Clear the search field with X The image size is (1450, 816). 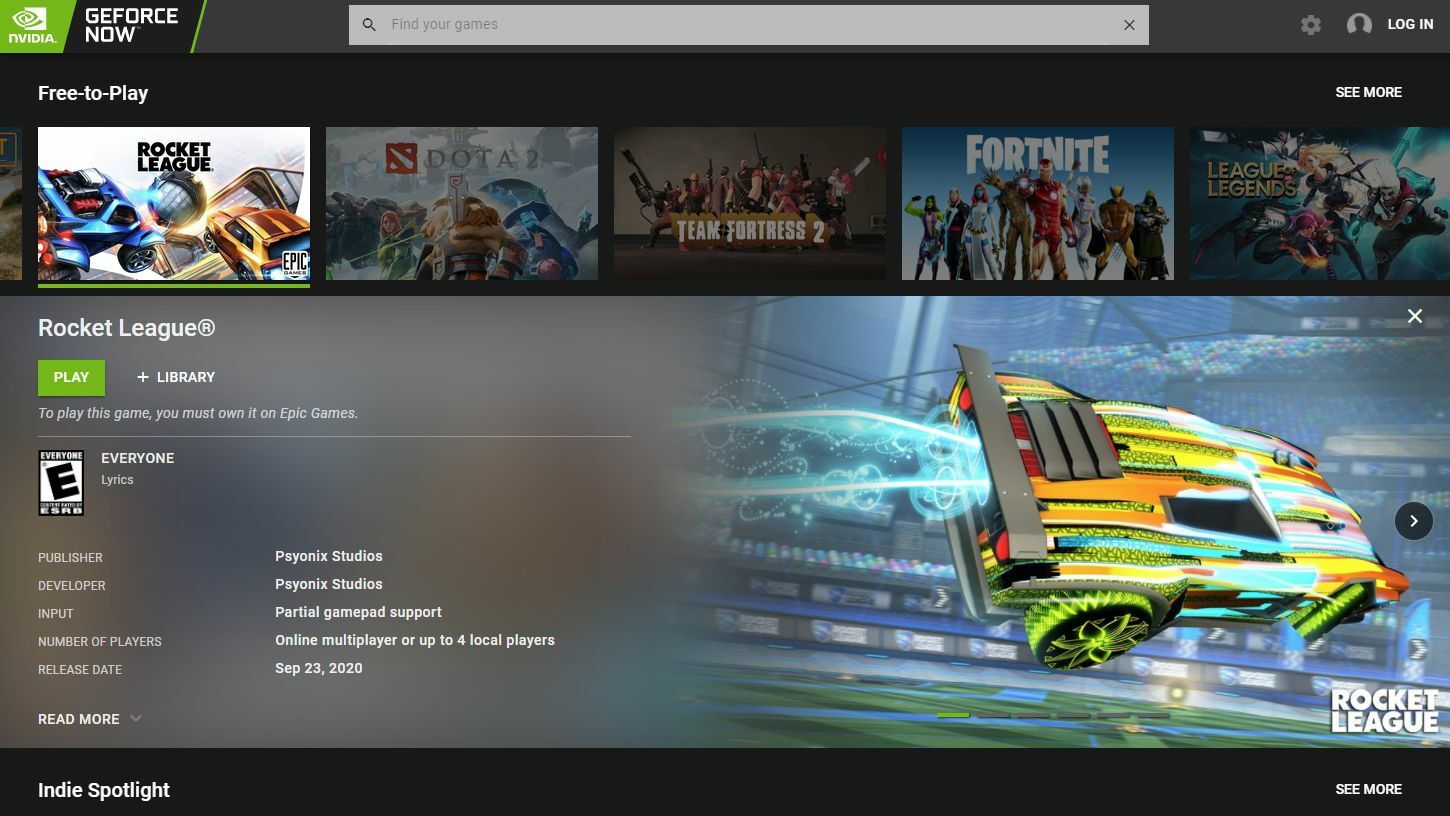click(1129, 25)
